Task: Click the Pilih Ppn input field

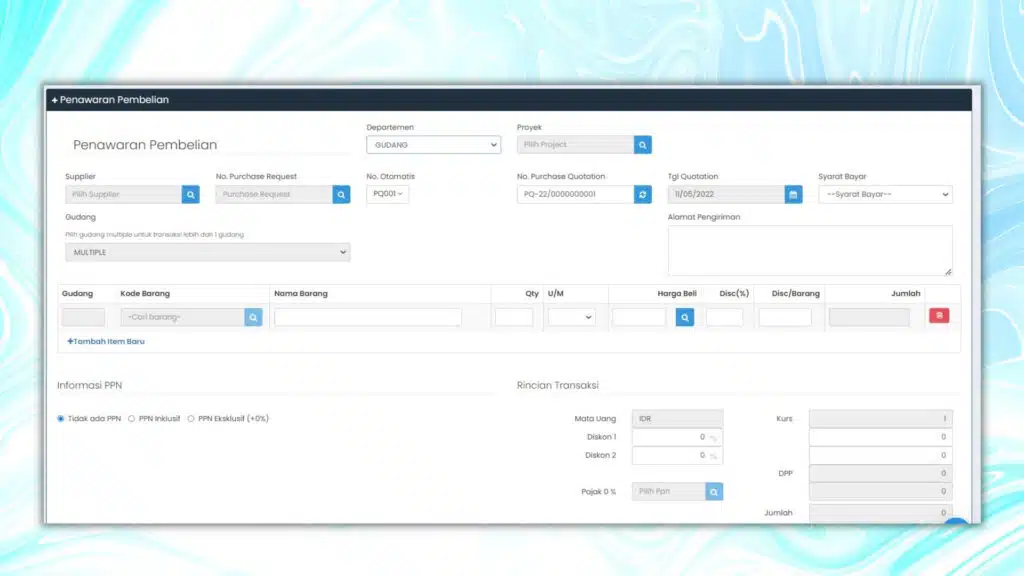Action: [669, 492]
